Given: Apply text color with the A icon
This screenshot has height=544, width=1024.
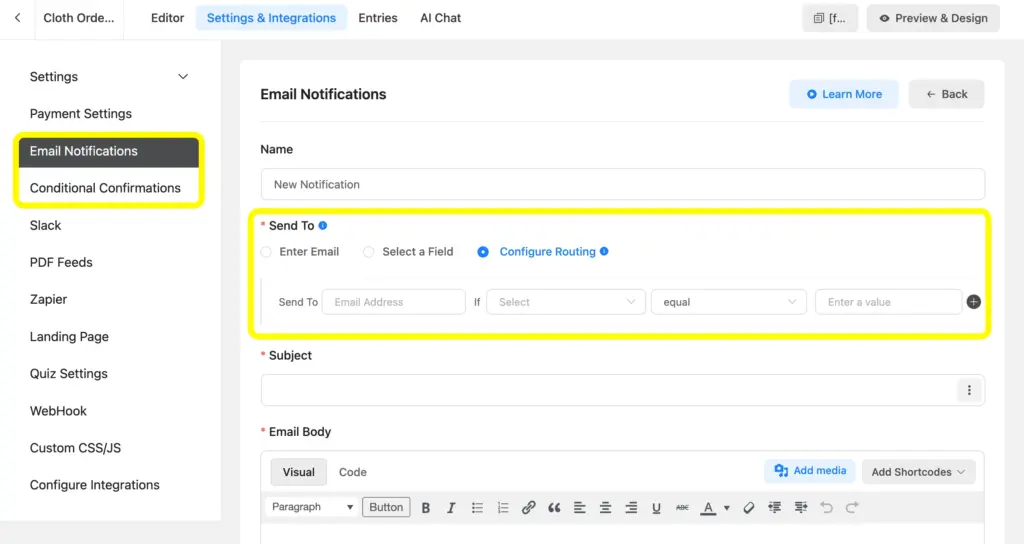Looking at the screenshot, I should point(708,507).
